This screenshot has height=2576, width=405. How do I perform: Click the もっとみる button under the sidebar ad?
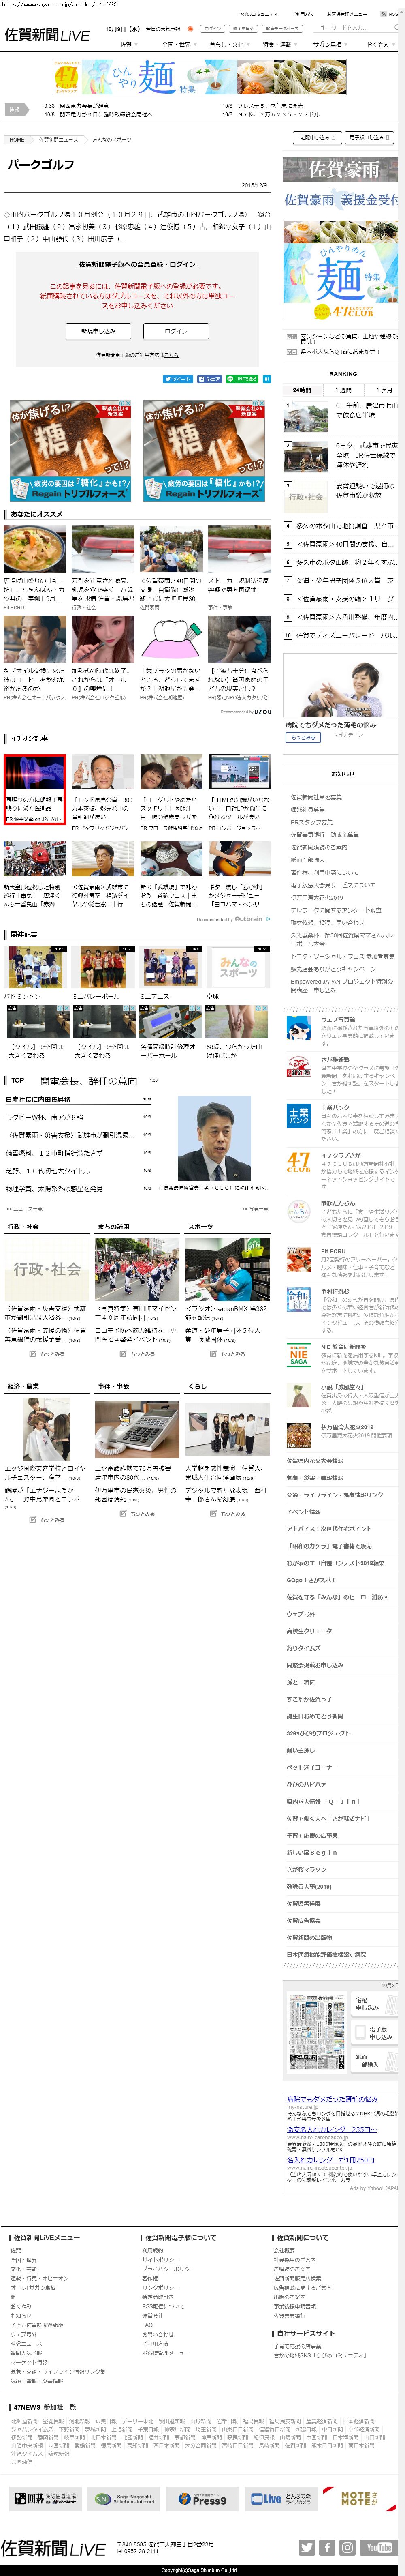pyautogui.click(x=303, y=737)
